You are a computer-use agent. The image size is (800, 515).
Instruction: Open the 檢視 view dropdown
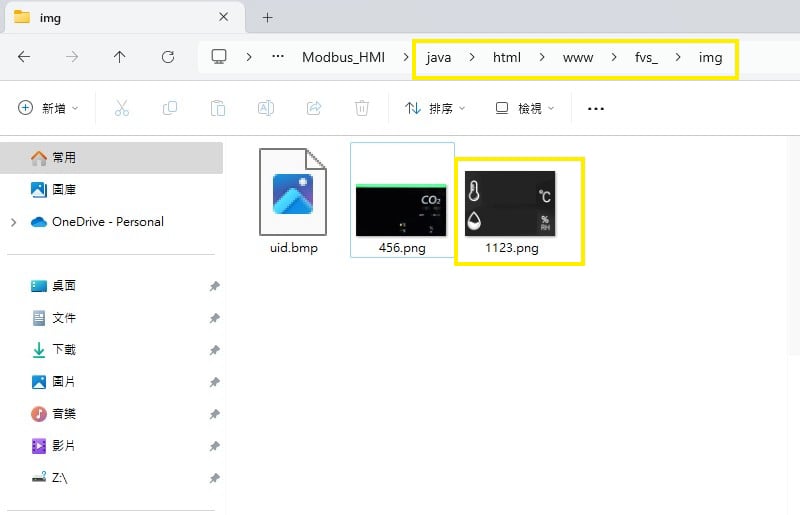(525, 108)
